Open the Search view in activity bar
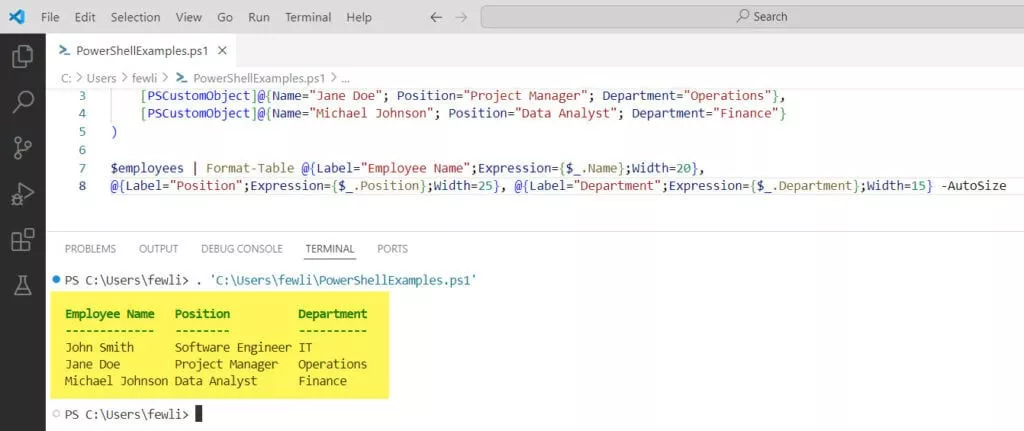Image resolution: width=1024 pixels, height=431 pixels. click(23, 102)
